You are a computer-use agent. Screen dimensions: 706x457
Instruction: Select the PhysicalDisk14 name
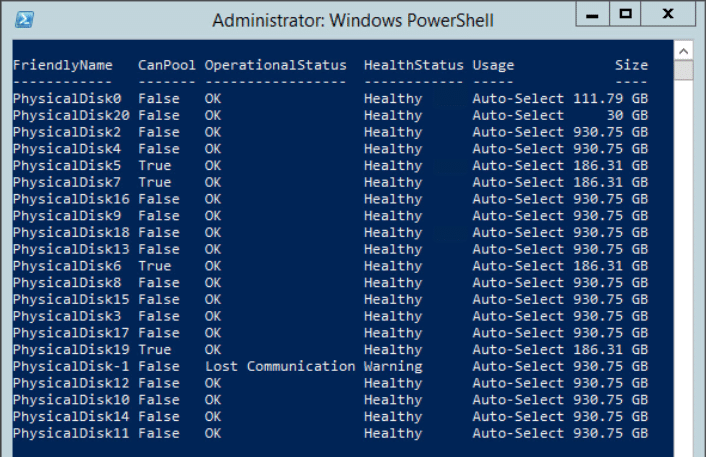71,416
